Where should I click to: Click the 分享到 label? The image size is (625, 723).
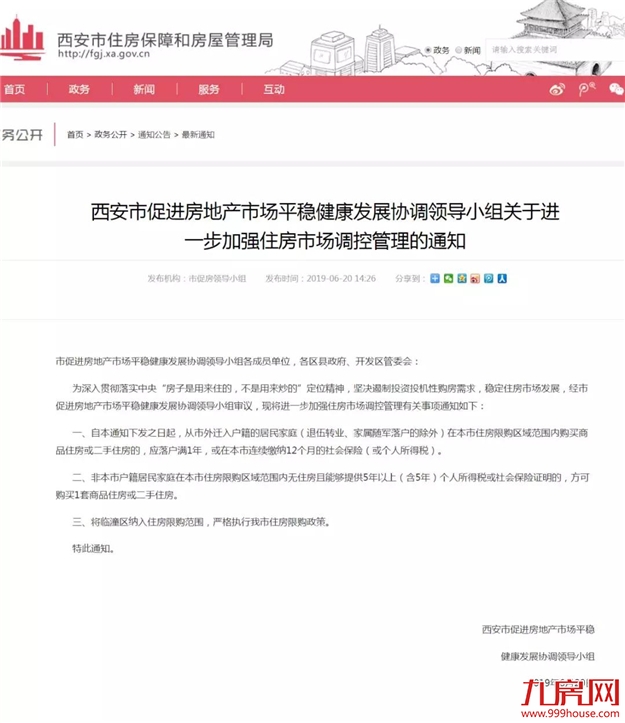coord(409,279)
